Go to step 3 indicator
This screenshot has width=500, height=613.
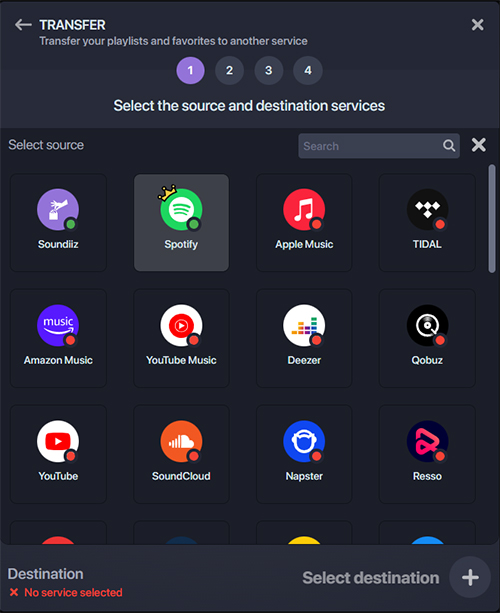tap(269, 70)
